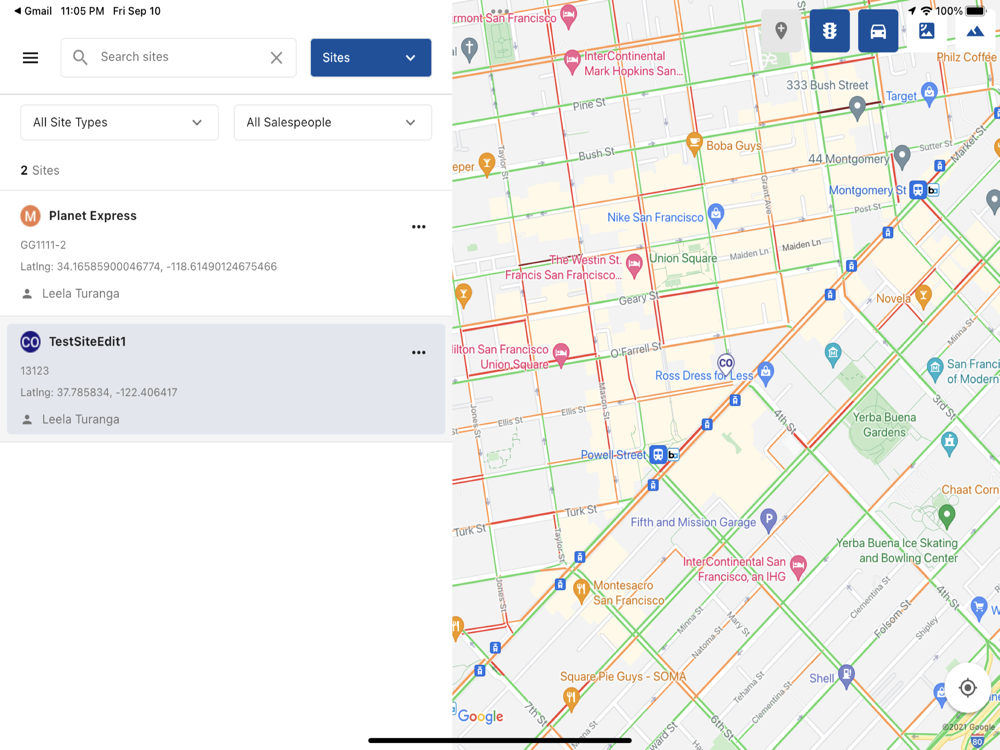Toggle the traffic light layer
Viewport: 1000px width, 750px height.
point(829,31)
